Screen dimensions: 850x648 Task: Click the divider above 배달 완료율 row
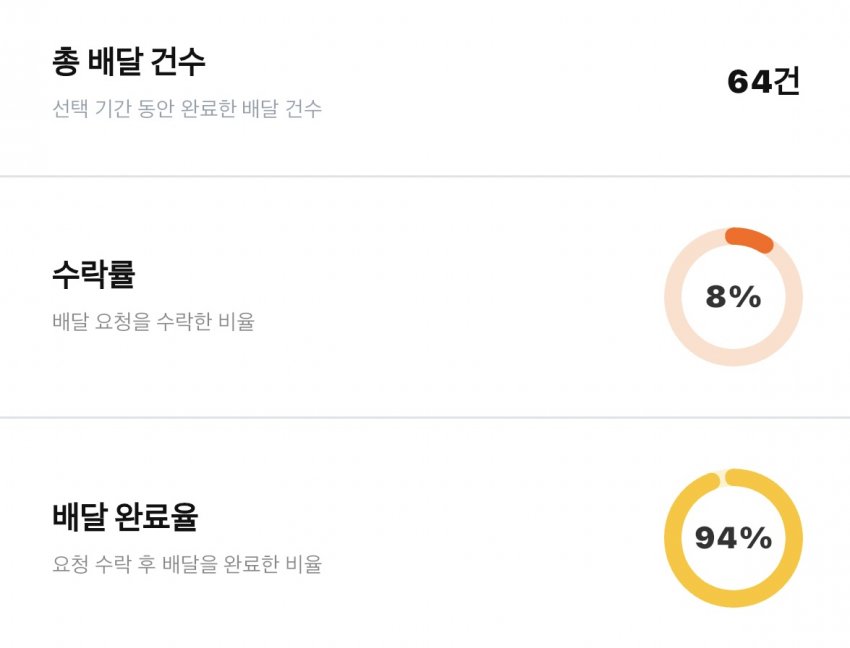tap(425, 418)
